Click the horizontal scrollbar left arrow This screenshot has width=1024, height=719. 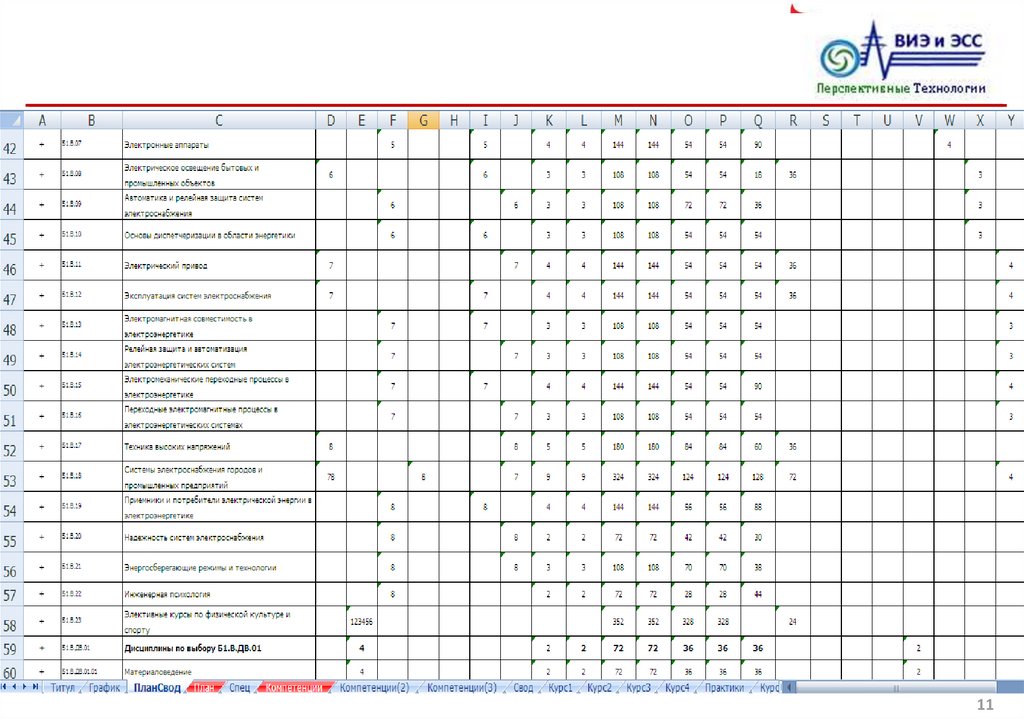tap(790, 687)
